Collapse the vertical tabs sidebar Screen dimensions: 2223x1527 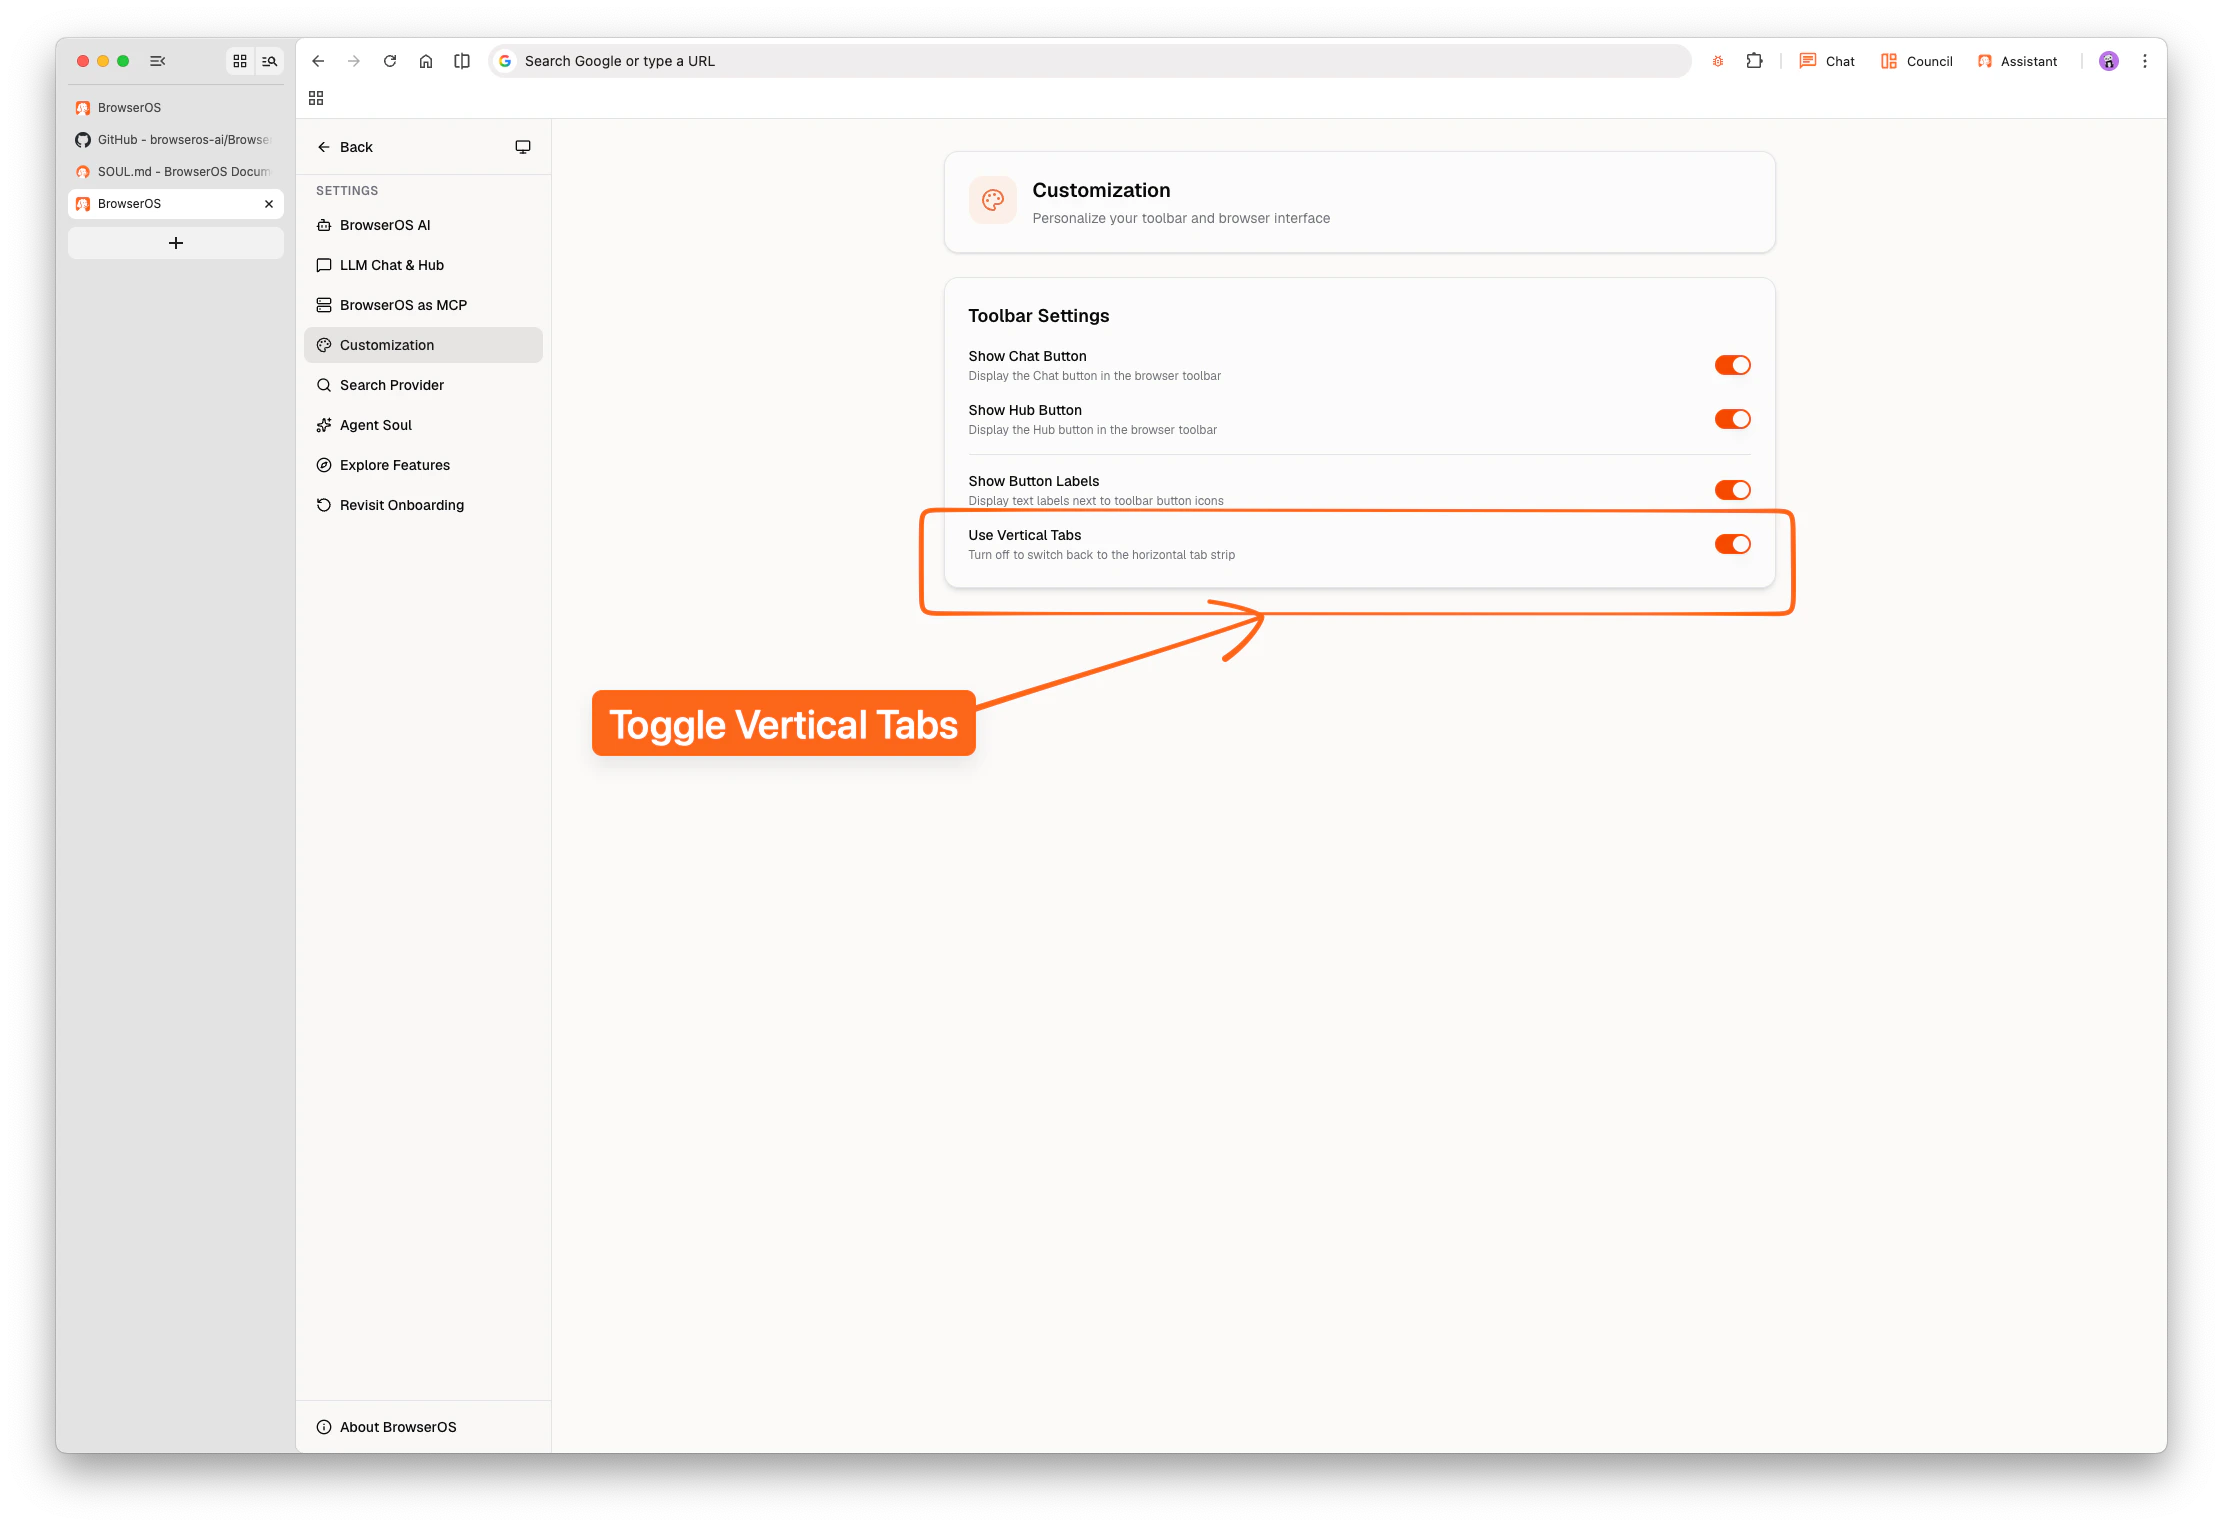coord(157,61)
